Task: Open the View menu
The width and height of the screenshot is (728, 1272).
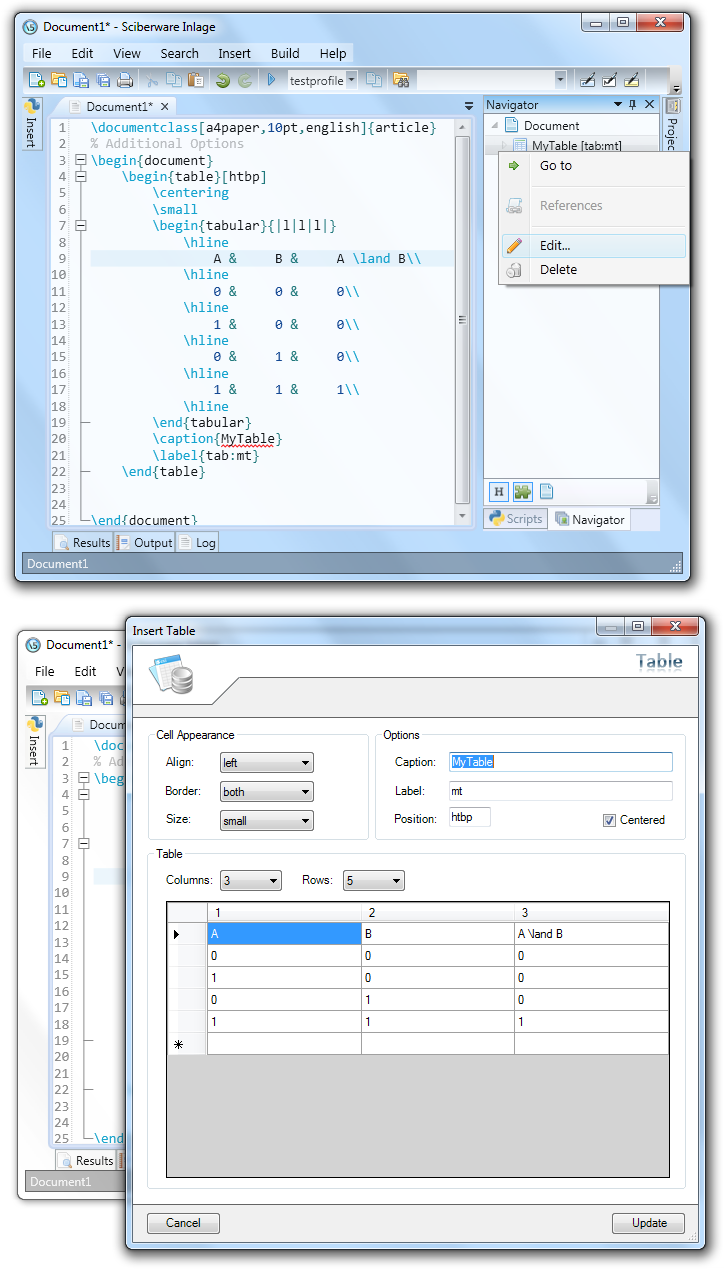Action: (x=127, y=53)
